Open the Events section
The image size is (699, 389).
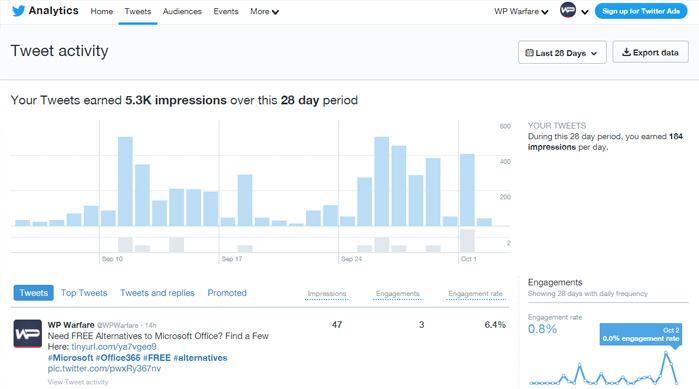tap(226, 12)
